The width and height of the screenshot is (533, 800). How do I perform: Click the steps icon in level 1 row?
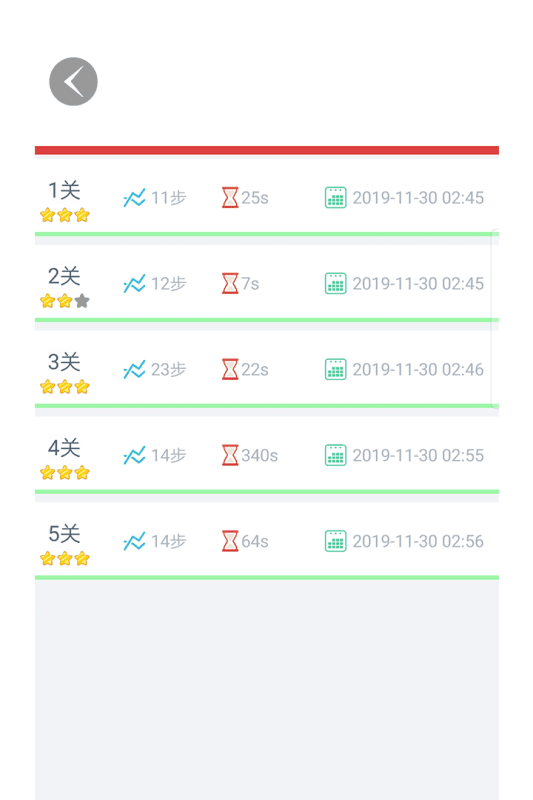point(134,198)
